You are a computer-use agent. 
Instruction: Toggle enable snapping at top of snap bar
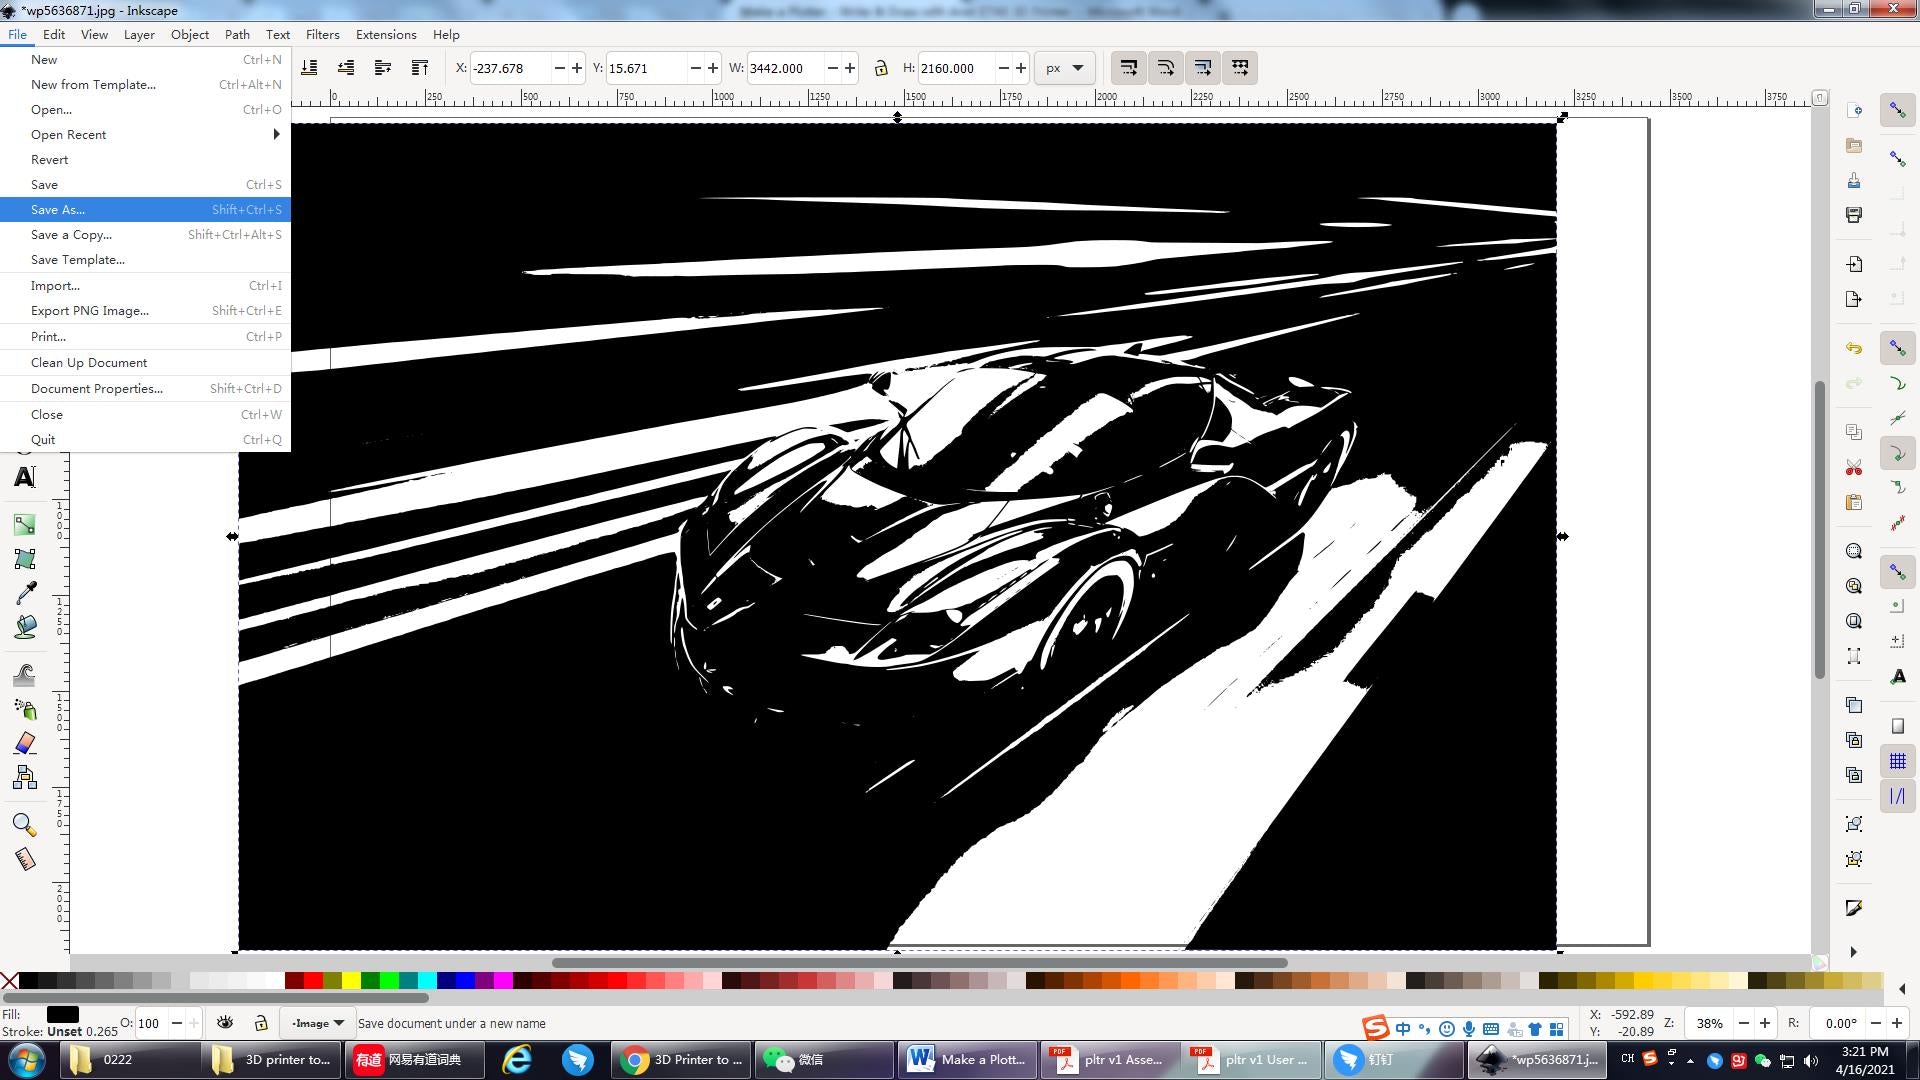(x=1897, y=111)
